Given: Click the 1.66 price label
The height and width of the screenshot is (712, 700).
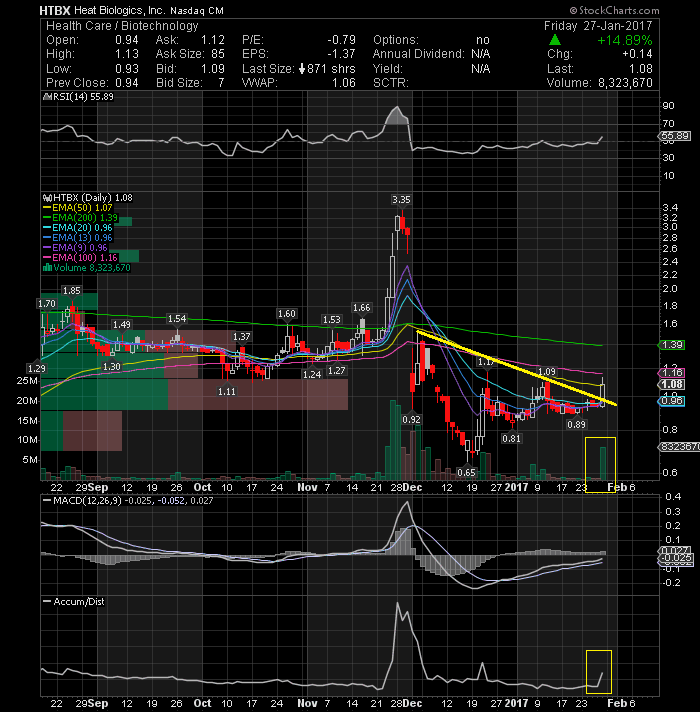Looking at the screenshot, I should point(361,308).
